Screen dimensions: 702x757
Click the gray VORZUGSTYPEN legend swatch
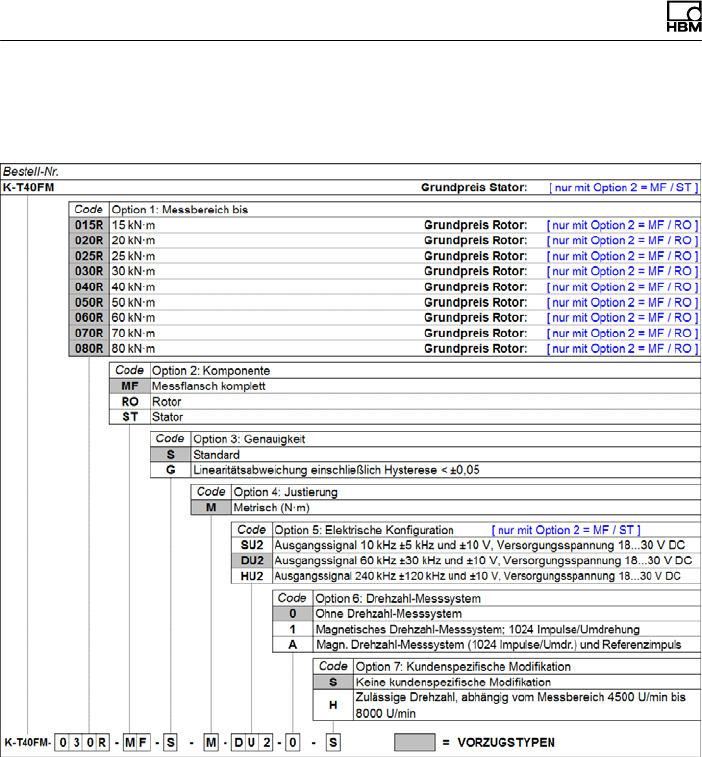point(415,742)
